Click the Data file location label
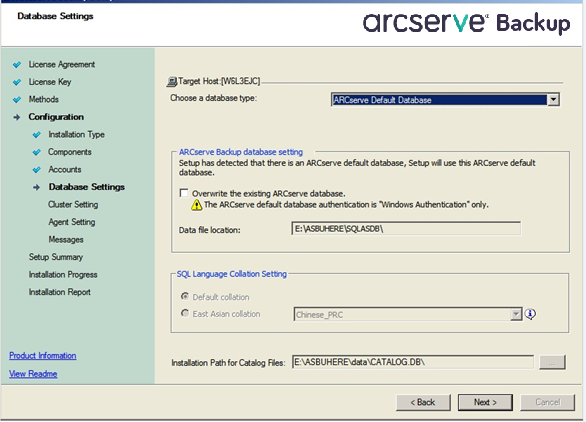This screenshot has height=422, width=586. [x=210, y=230]
